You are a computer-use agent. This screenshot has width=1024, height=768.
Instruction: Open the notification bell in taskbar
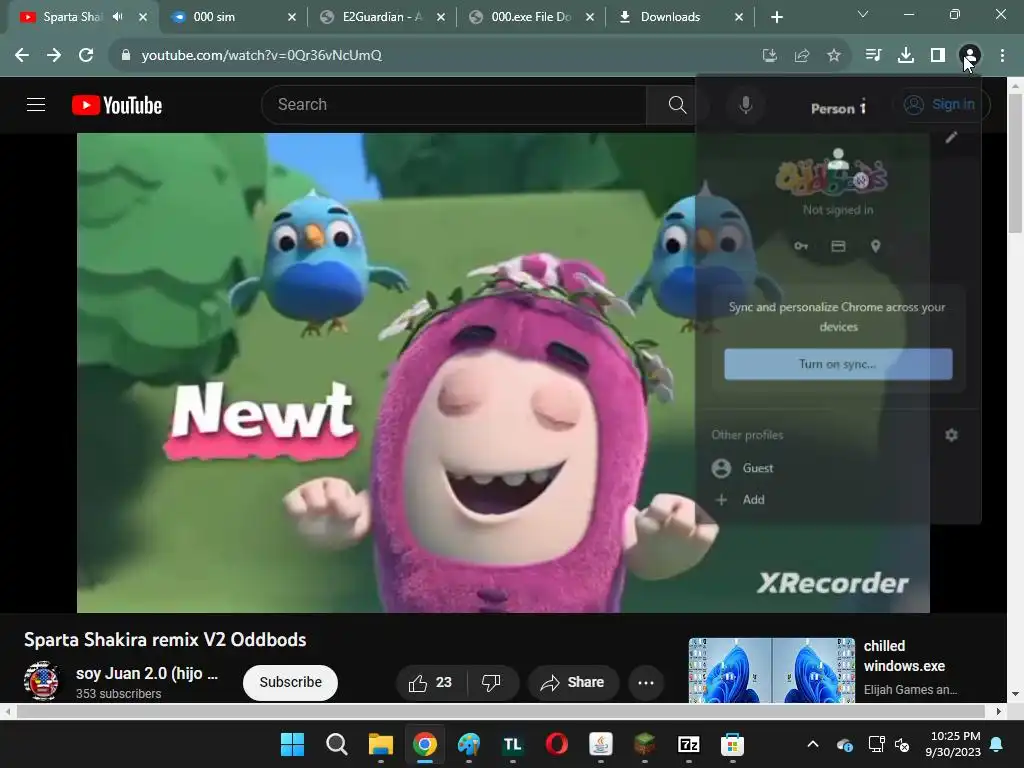pyautogui.click(x=997, y=744)
